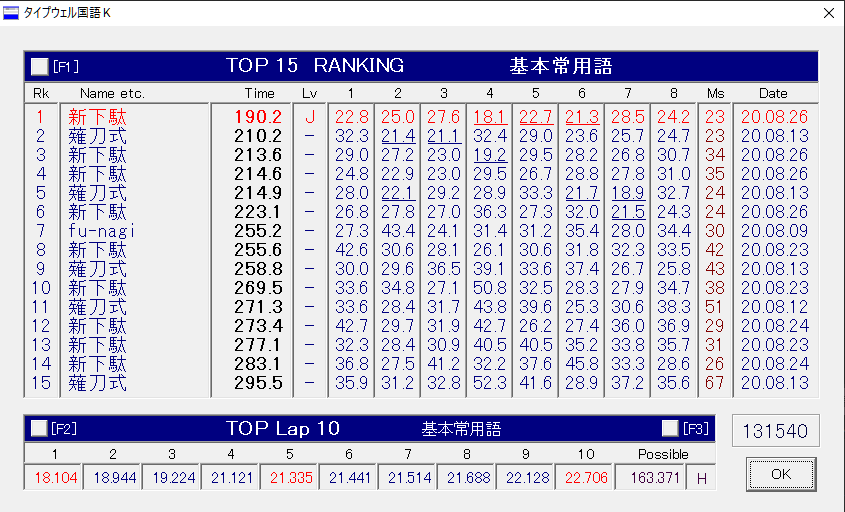Click the name fu-nagi in rank 7
This screenshot has width=845, height=512.
[x=101, y=231]
